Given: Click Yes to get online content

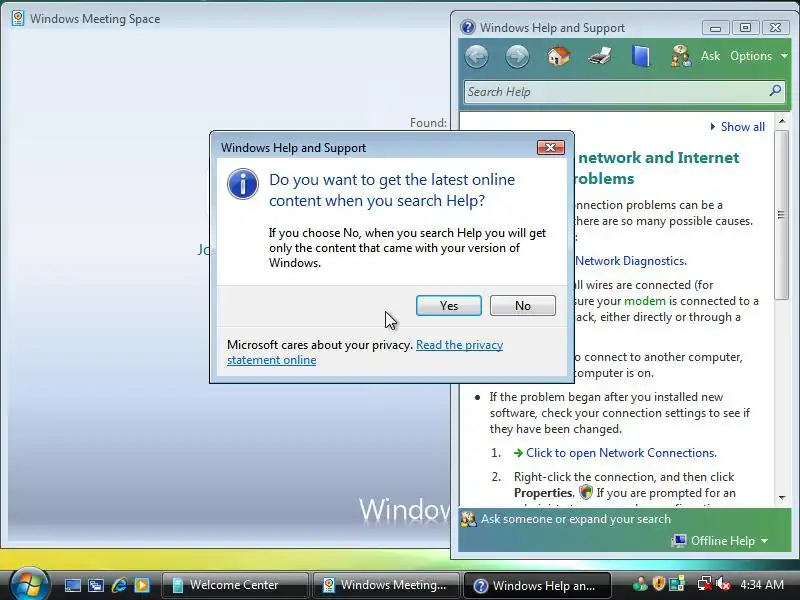Looking at the screenshot, I should (448, 305).
